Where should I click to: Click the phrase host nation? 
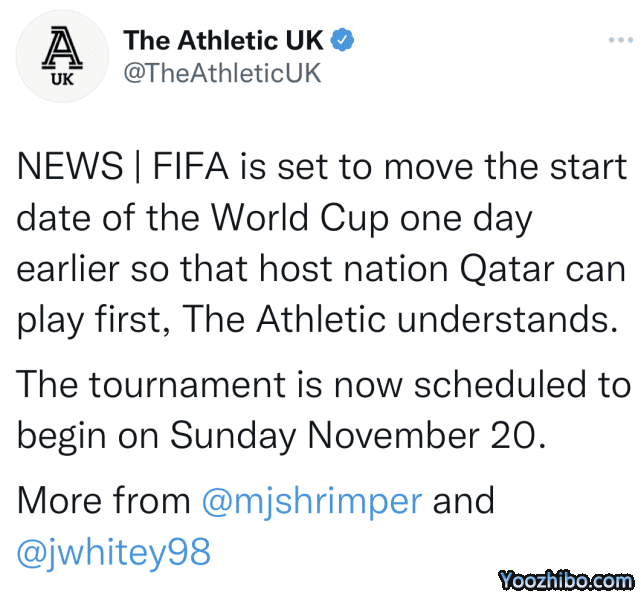pos(354,269)
